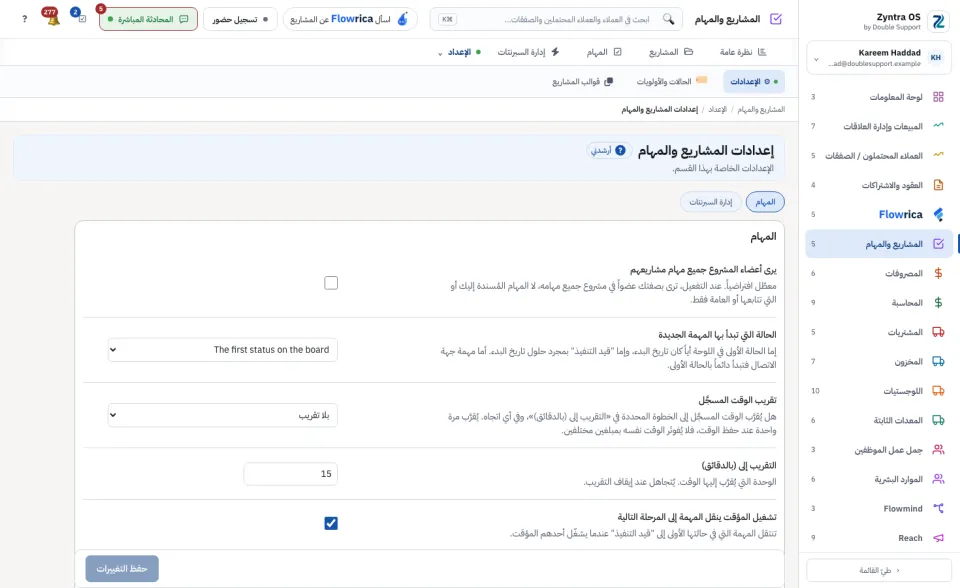Click the المشاريع والمهام checkbox icon in sidebar

pos(938,244)
